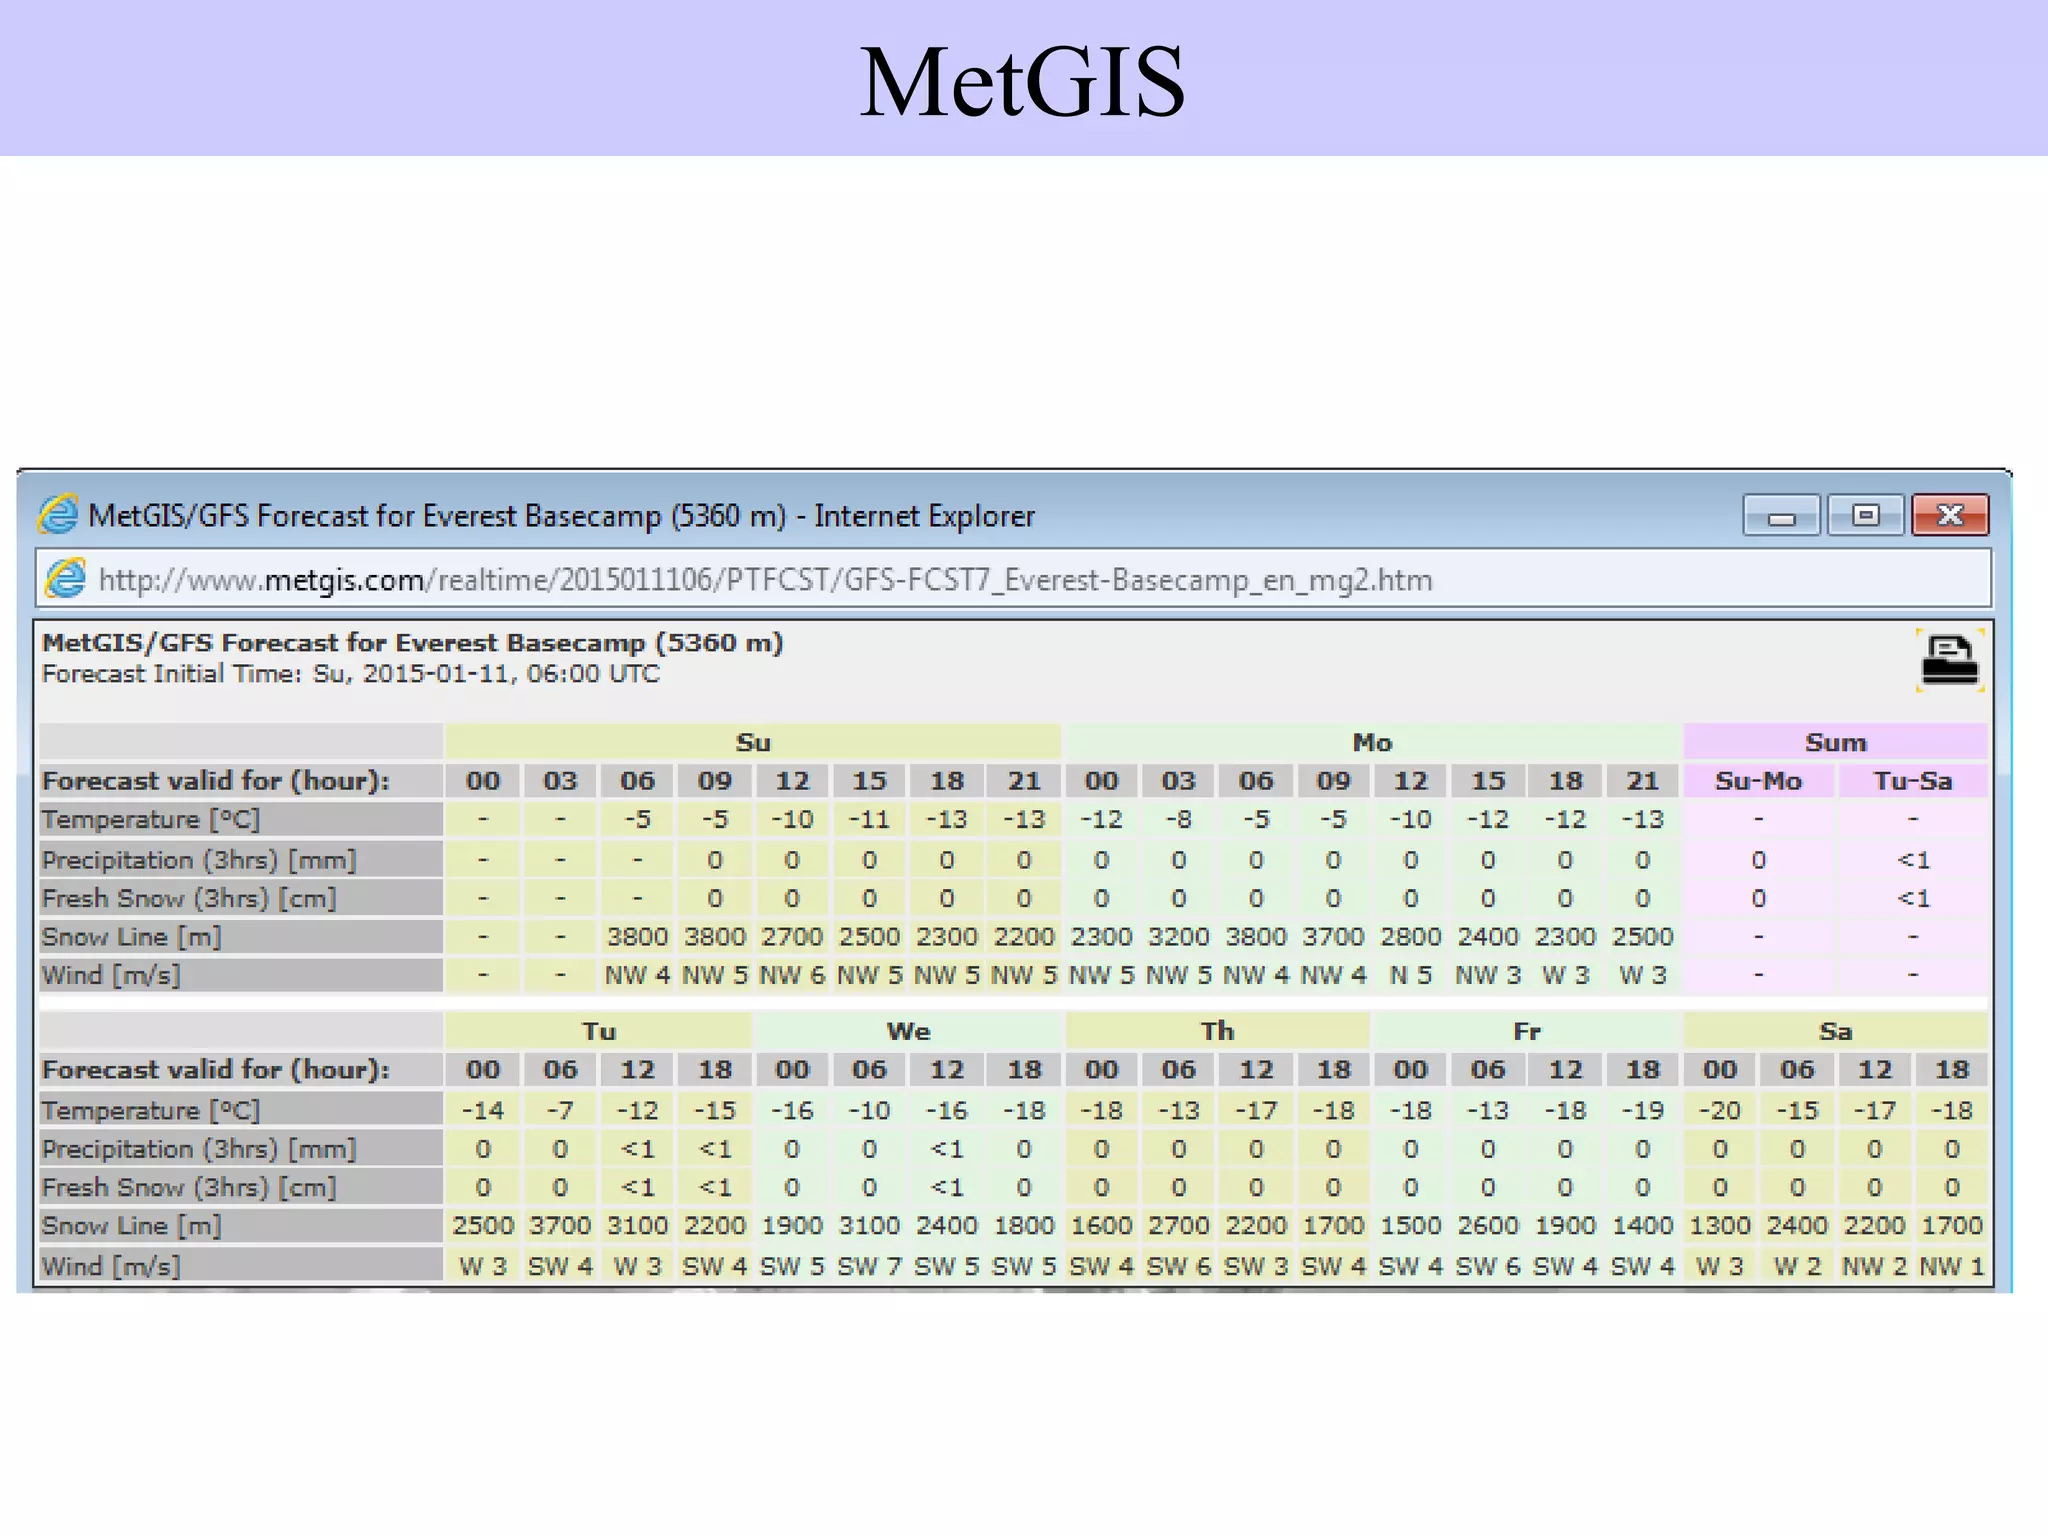Image resolution: width=2048 pixels, height=1536 pixels.
Task: Close the Internet Explorer forecast window
Action: [1950, 515]
